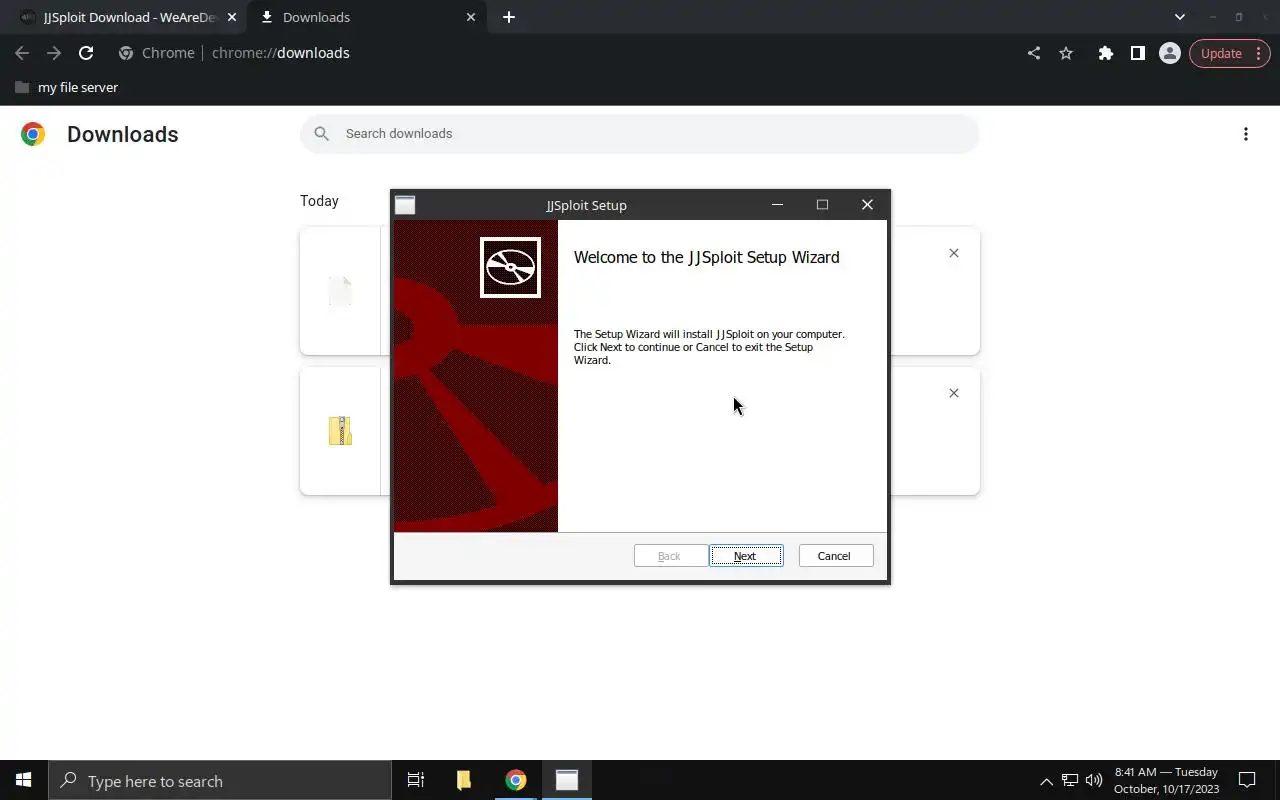Click the installer app on the taskbar

coord(567,781)
